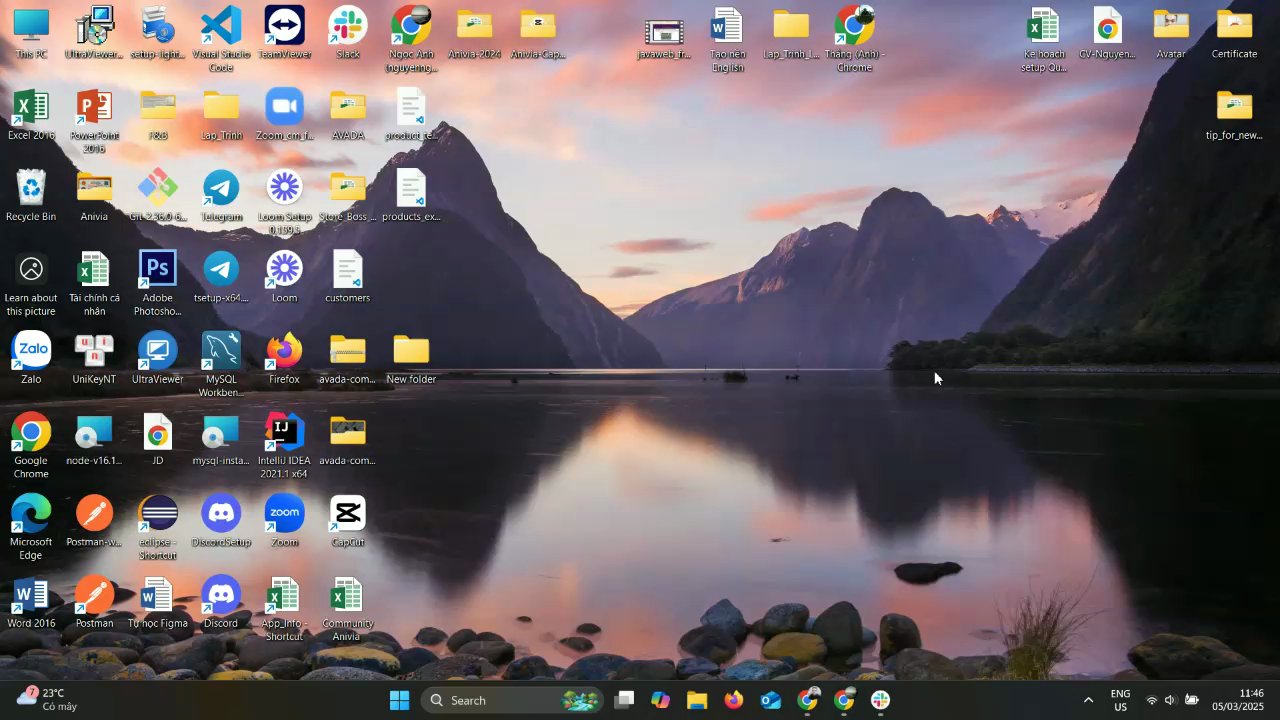Select the Postman desktop icon

point(94,602)
